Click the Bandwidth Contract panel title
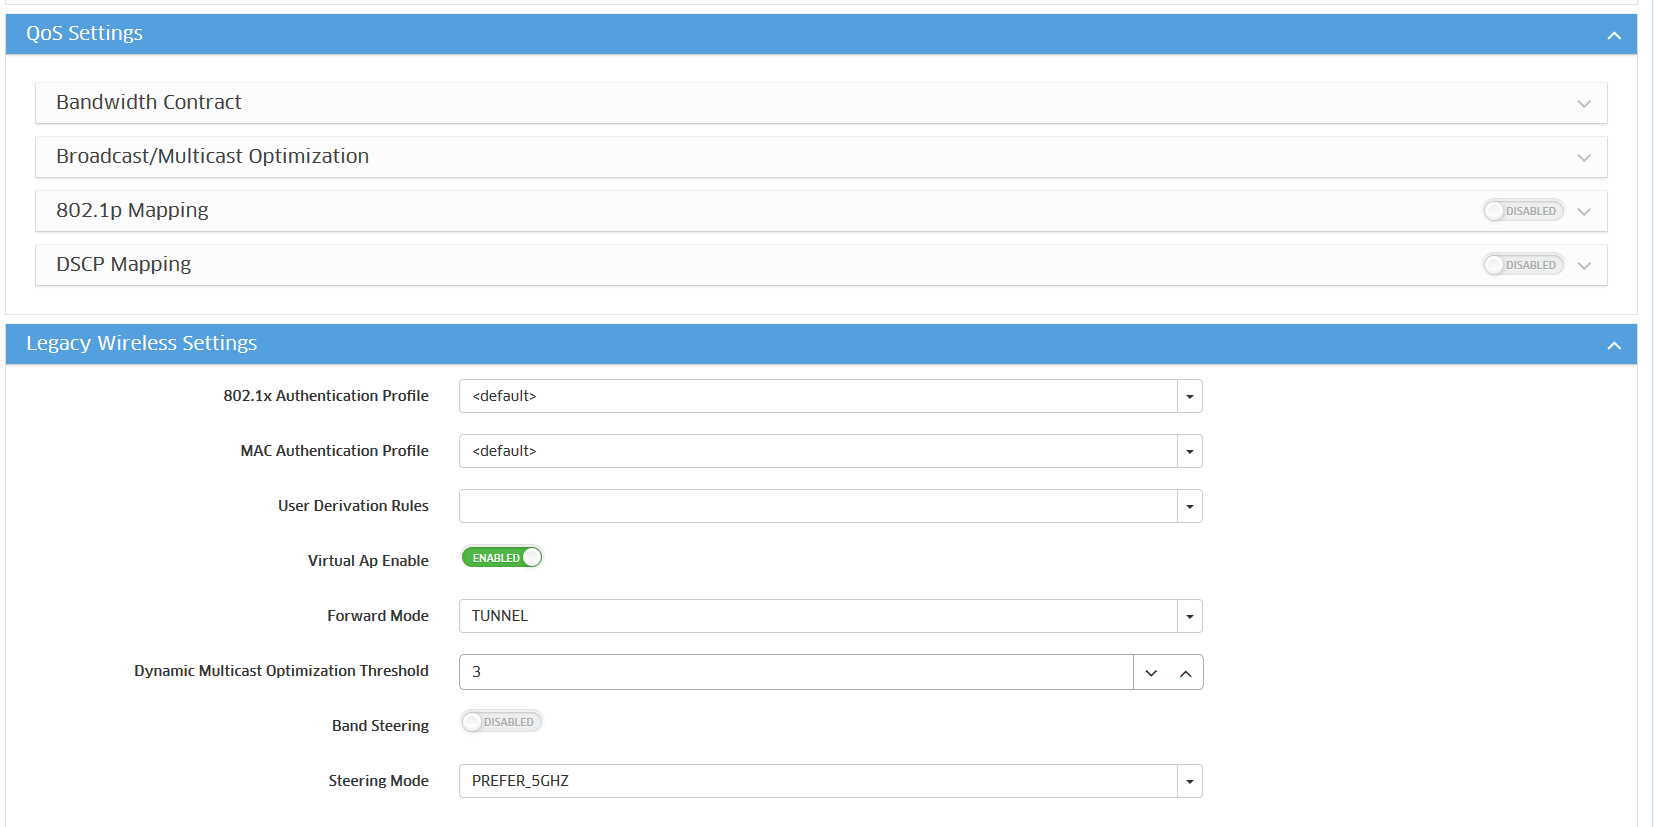 [149, 103]
